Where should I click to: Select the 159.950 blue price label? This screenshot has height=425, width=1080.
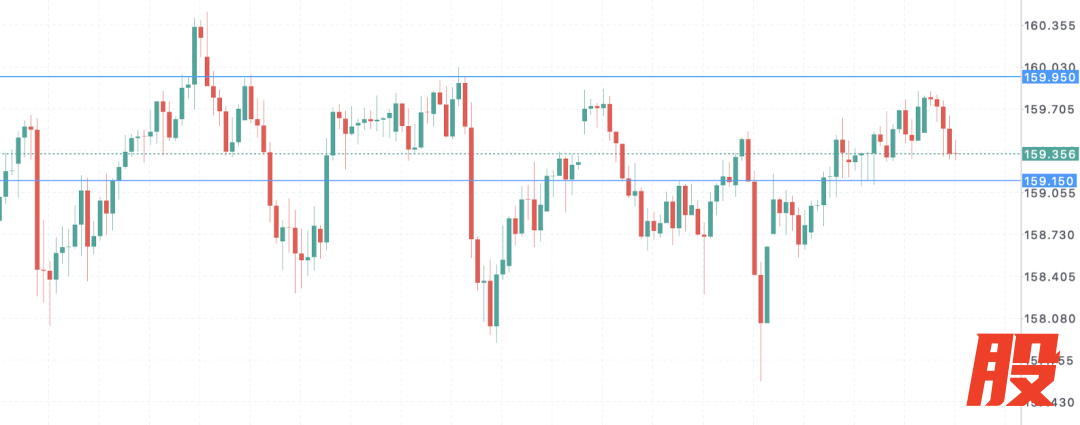(x=1049, y=77)
